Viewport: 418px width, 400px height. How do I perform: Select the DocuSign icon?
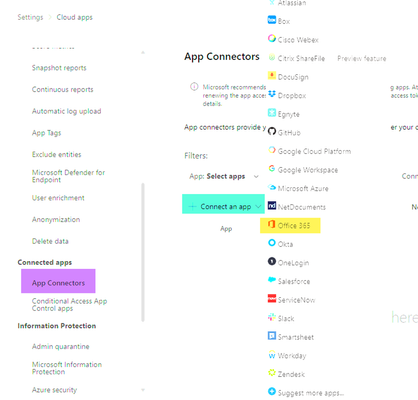[x=272, y=75]
